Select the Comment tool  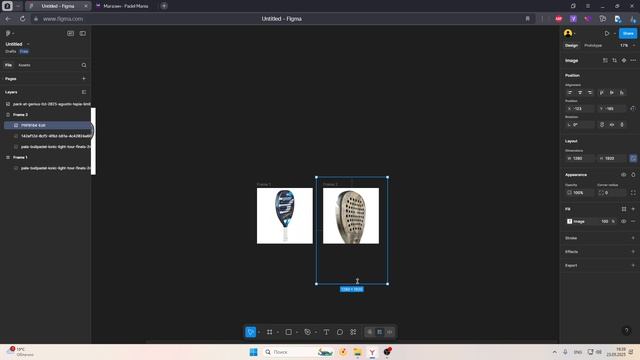pyautogui.click(x=340, y=332)
